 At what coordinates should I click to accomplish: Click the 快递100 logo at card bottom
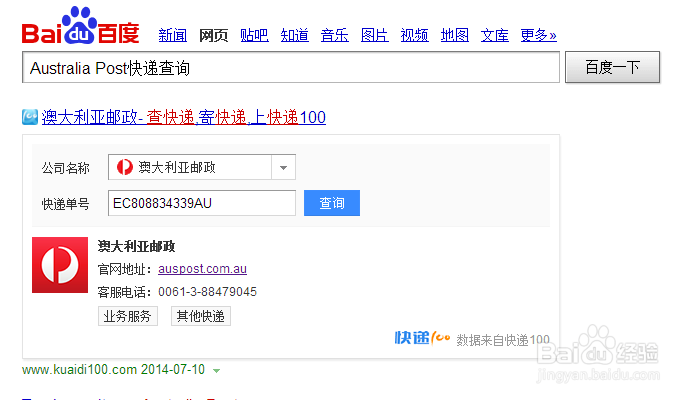[x=422, y=338]
